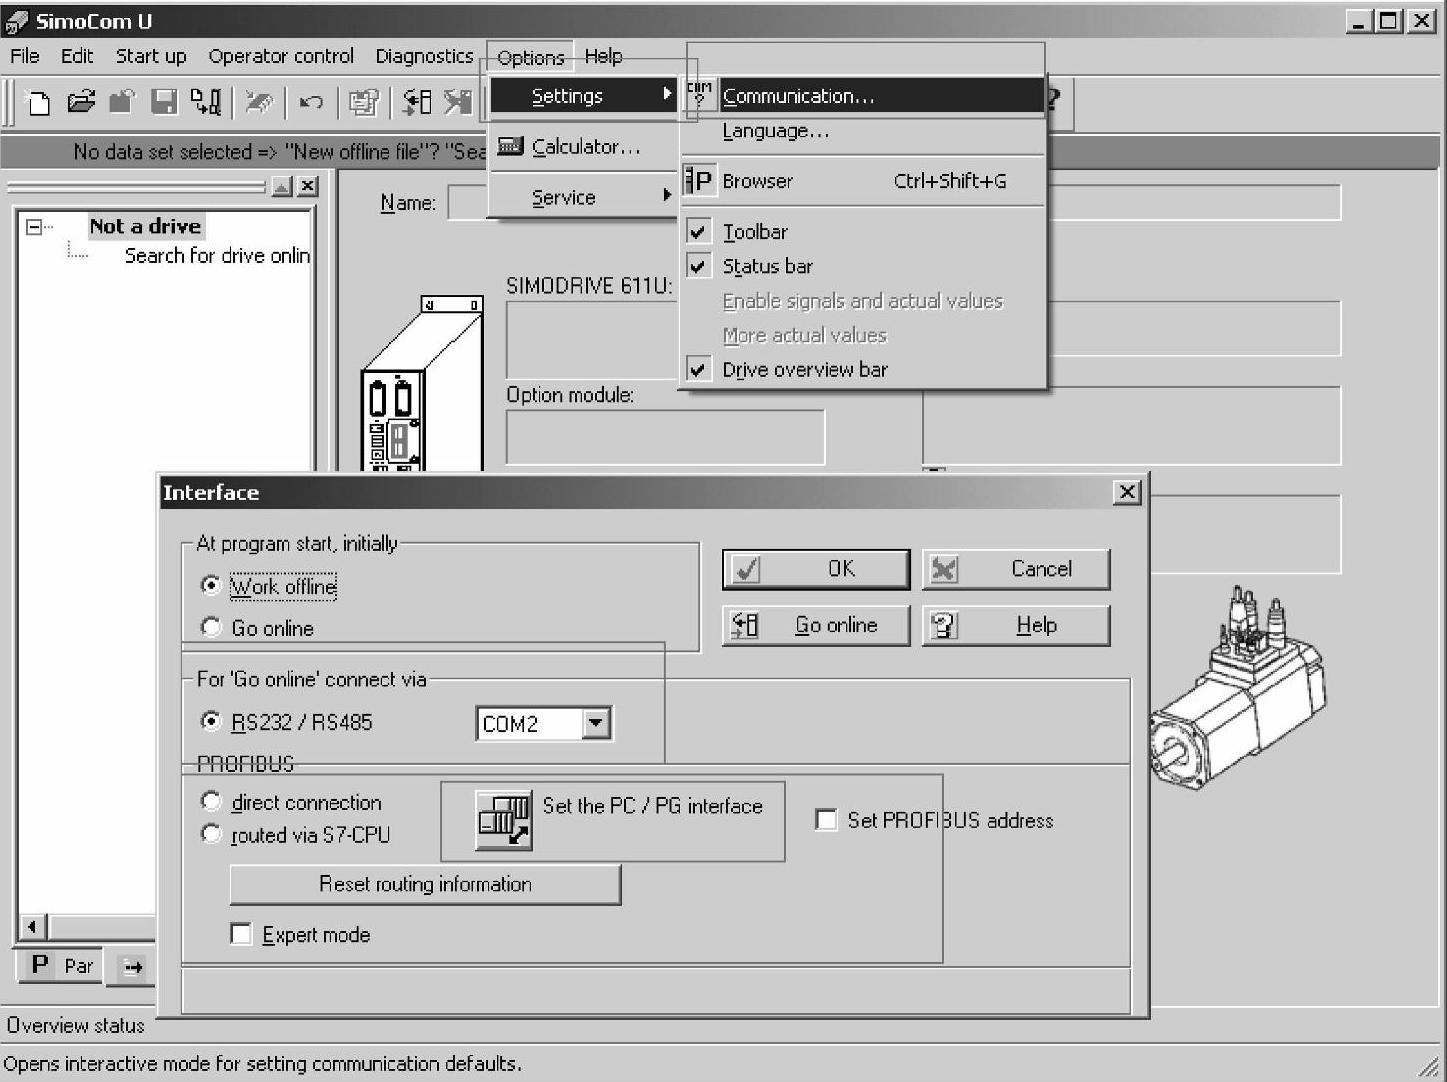Open the File menu
Image resolution: width=1447 pixels, height=1082 pixels.
pyautogui.click(x=25, y=56)
